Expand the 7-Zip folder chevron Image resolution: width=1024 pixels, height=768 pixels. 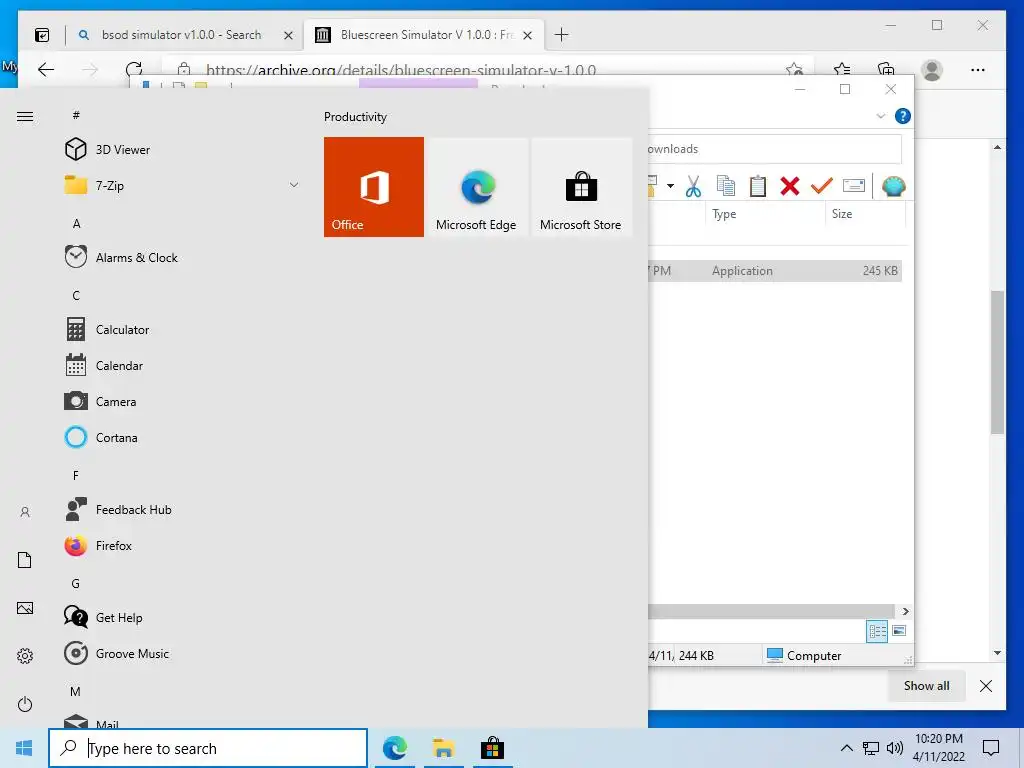coord(294,185)
